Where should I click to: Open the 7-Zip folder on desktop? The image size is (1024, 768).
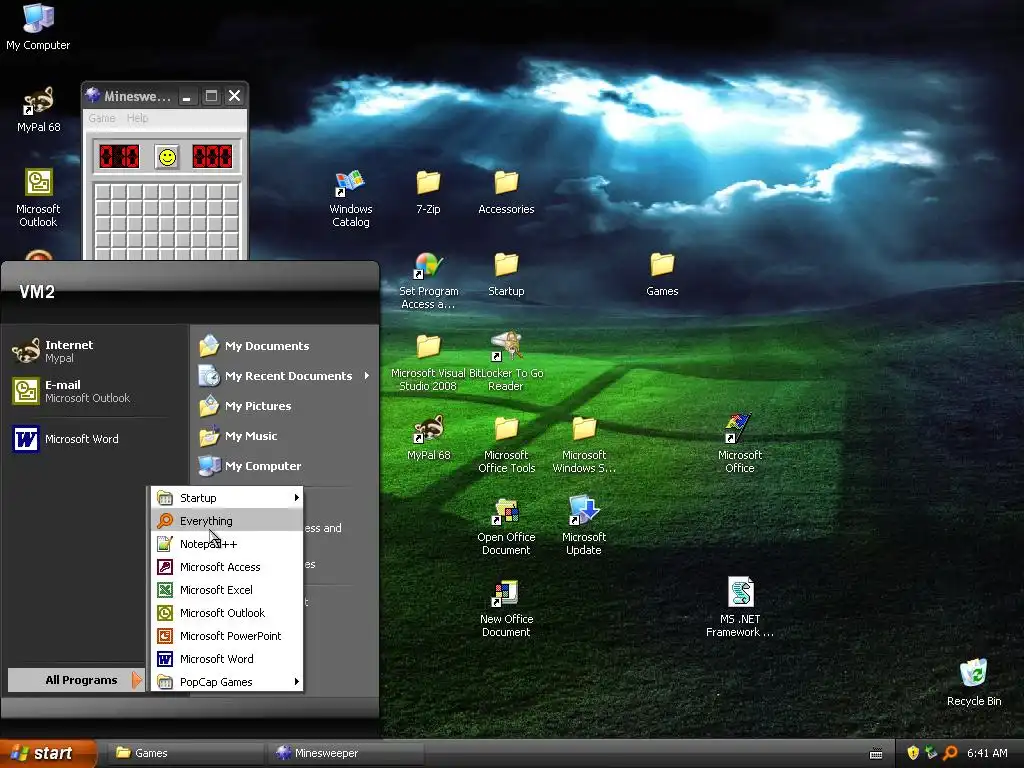tap(428, 192)
